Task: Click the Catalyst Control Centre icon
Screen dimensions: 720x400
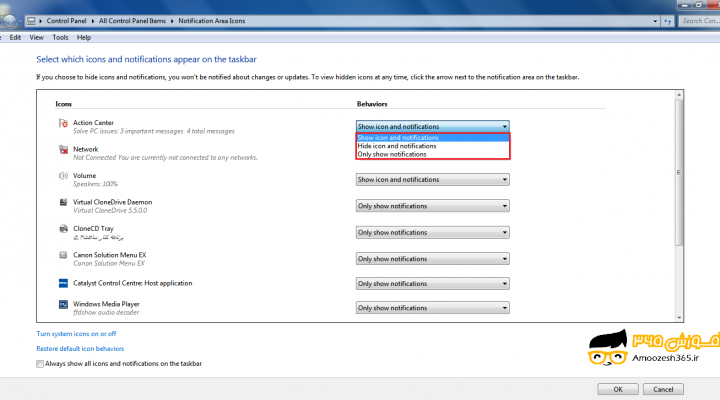Action: coord(63,283)
